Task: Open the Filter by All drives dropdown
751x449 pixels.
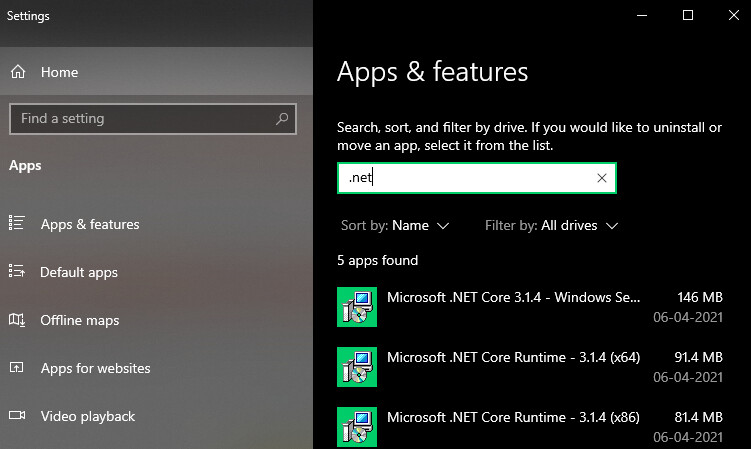Action: [x=551, y=226]
